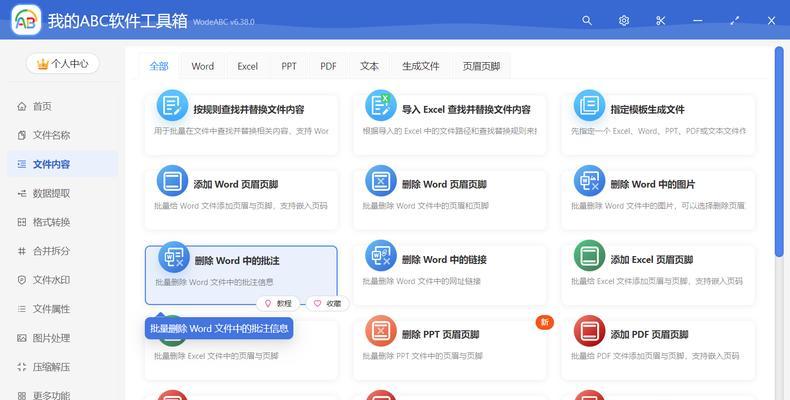Click the shield icon beside 文件水印
This screenshot has height=400, width=790.
(22, 280)
